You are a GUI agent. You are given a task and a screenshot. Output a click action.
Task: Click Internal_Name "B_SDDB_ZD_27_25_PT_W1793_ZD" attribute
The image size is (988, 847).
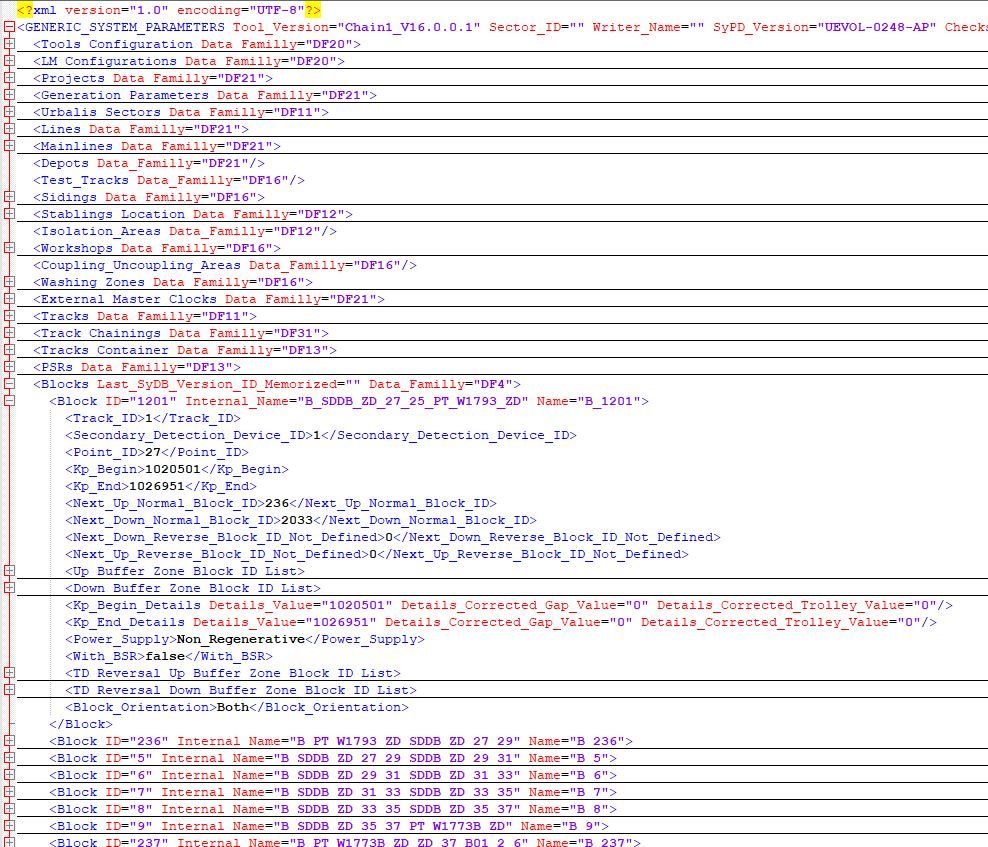click(357, 401)
